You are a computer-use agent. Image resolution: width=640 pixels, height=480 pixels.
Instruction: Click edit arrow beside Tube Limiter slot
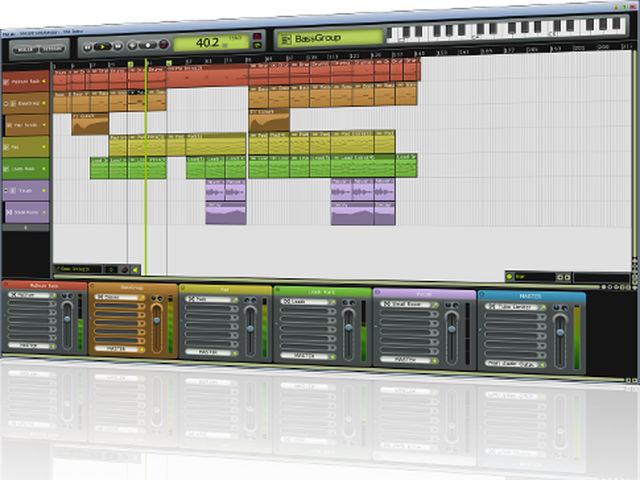coord(542,307)
